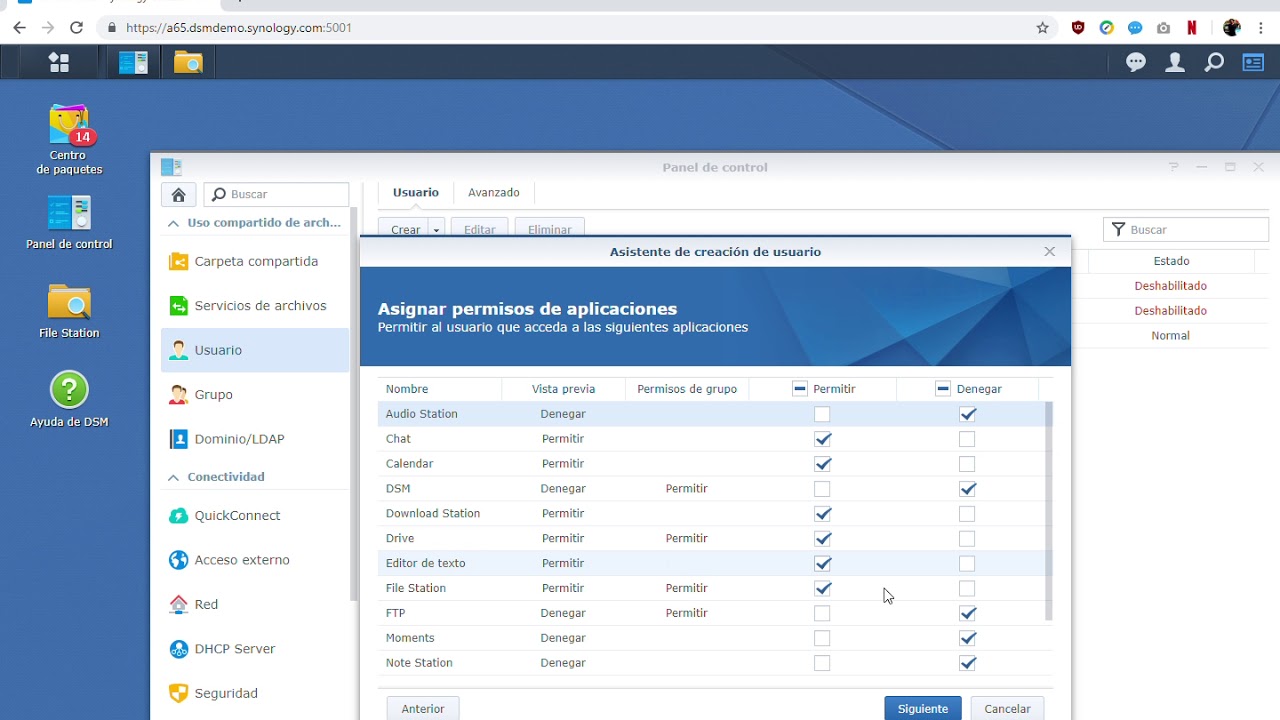Uncheck Permitir for Calendar

tap(822, 464)
